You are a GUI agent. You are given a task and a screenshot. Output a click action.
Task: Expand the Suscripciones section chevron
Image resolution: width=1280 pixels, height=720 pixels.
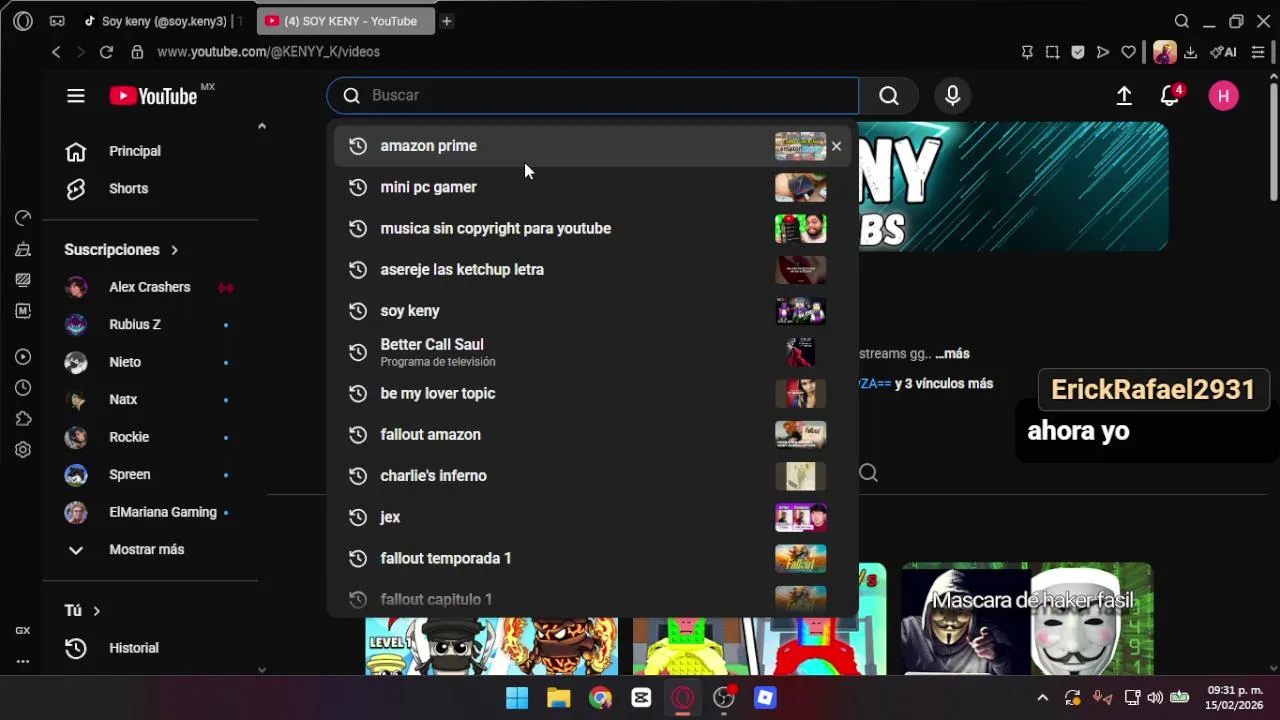pyautogui.click(x=174, y=250)
